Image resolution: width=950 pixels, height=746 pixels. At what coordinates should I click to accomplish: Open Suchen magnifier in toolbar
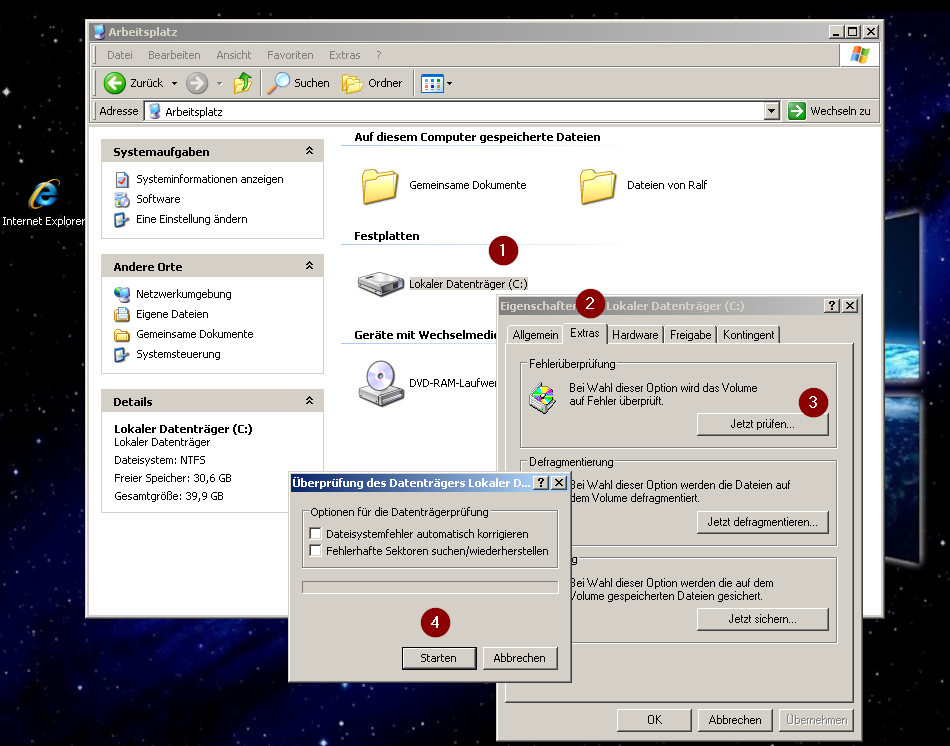click(x=299, y=83)
